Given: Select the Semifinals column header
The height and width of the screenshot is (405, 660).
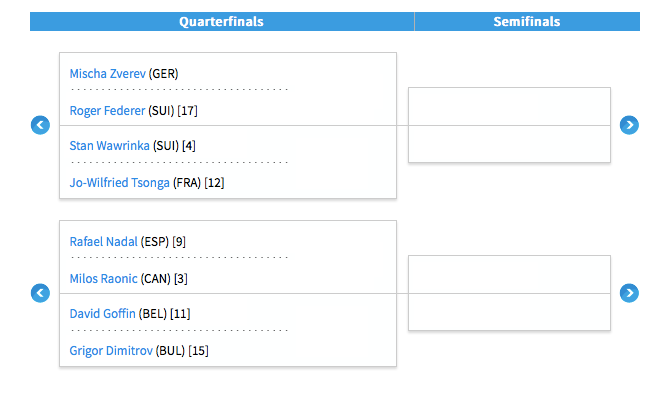Looking at the screenshot, I should click(x=527, y=21).
